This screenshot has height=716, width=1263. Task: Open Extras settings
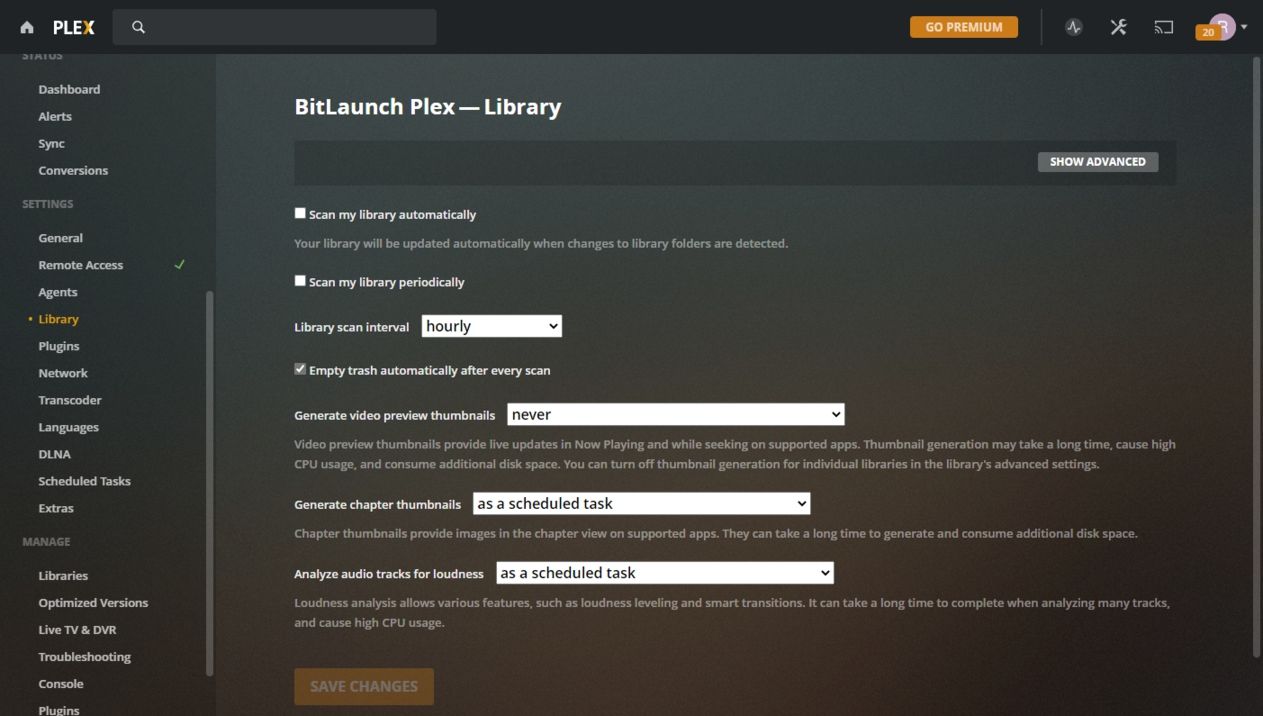coord(56,508)
